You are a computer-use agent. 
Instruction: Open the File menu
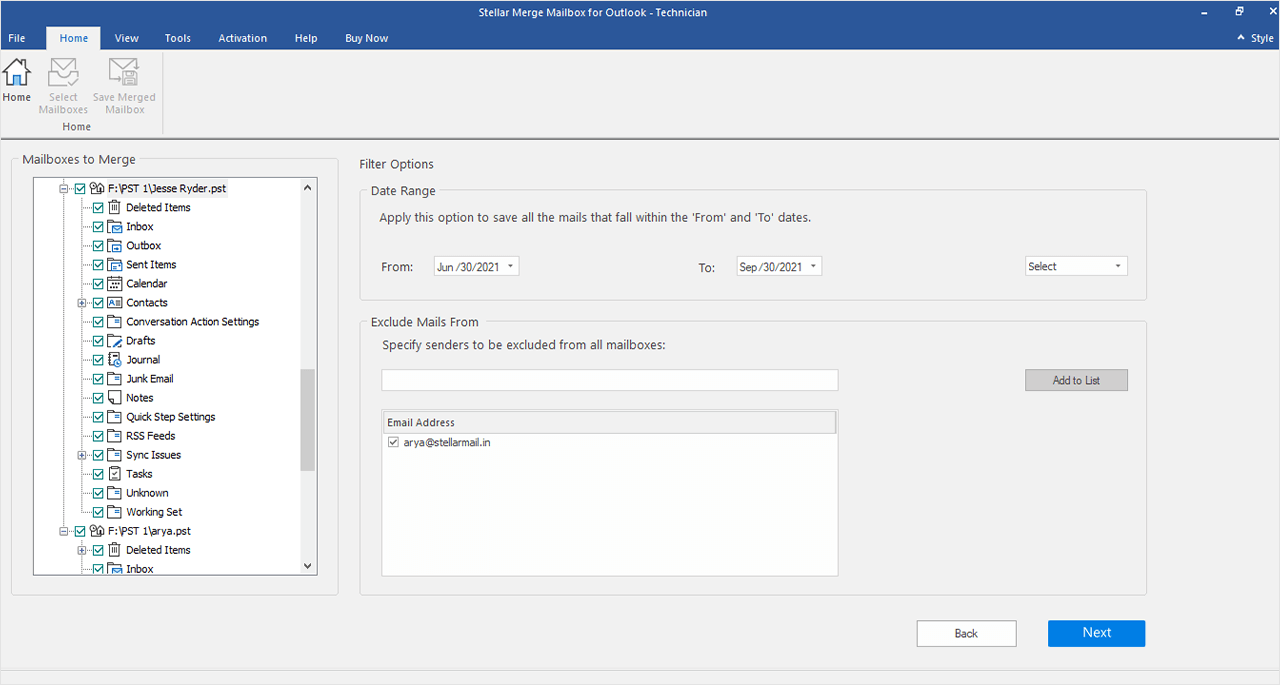(16, 38)
